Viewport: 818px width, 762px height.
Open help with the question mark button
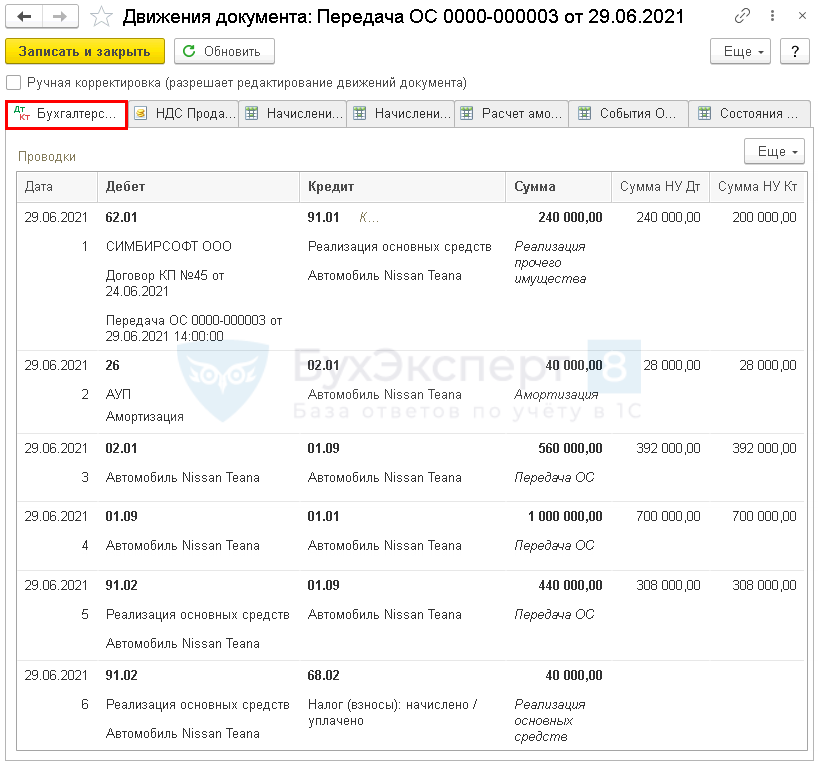click(794, 52)
